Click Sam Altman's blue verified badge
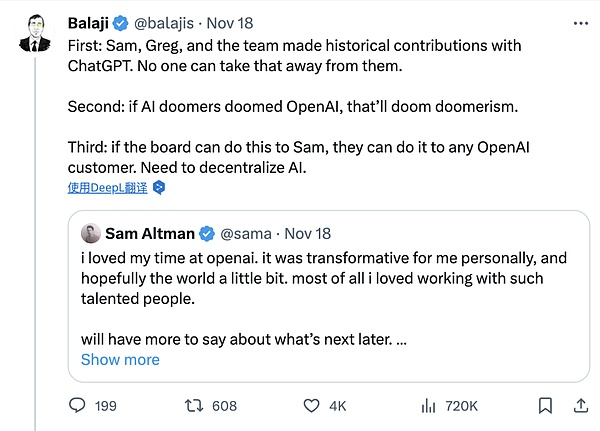600x431 pixels. (206, 234)
